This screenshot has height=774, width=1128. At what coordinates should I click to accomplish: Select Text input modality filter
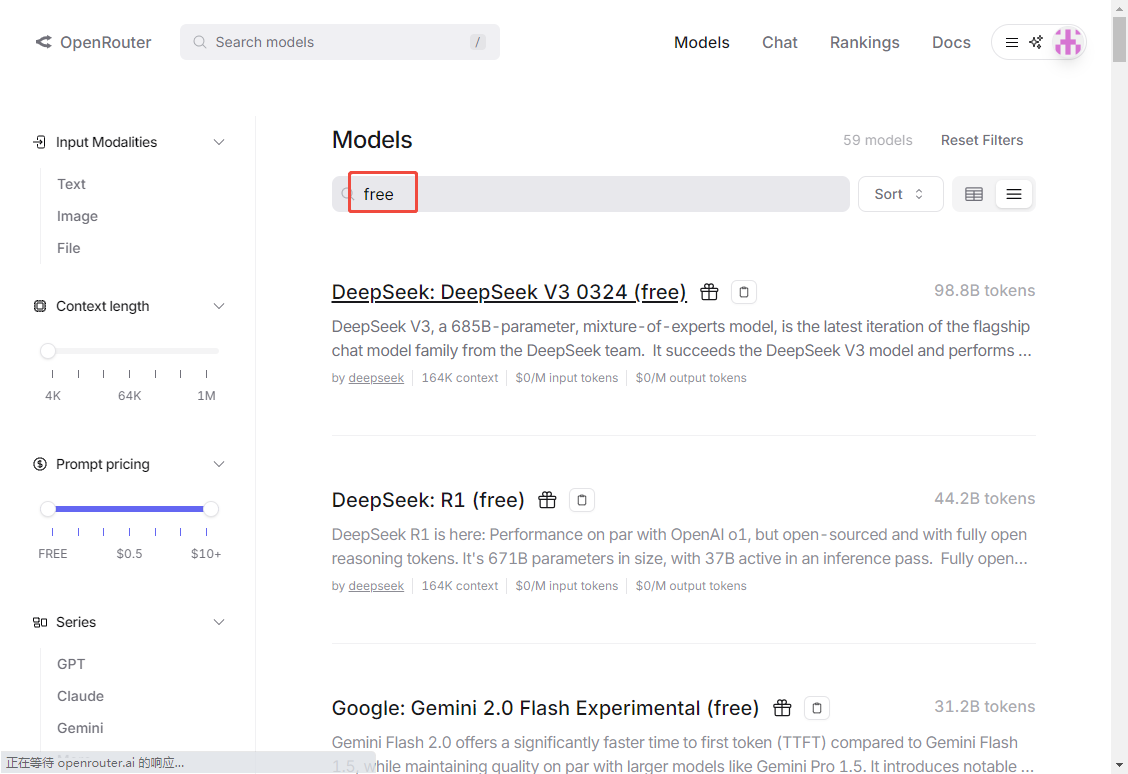click(x=71, y=184)
